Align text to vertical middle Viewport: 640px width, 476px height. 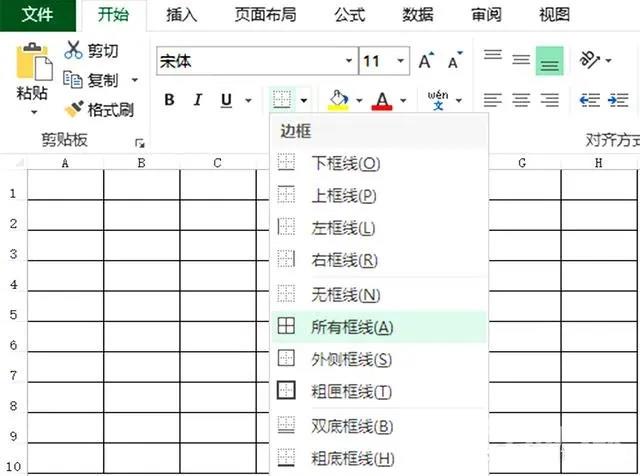click(521, 61)
